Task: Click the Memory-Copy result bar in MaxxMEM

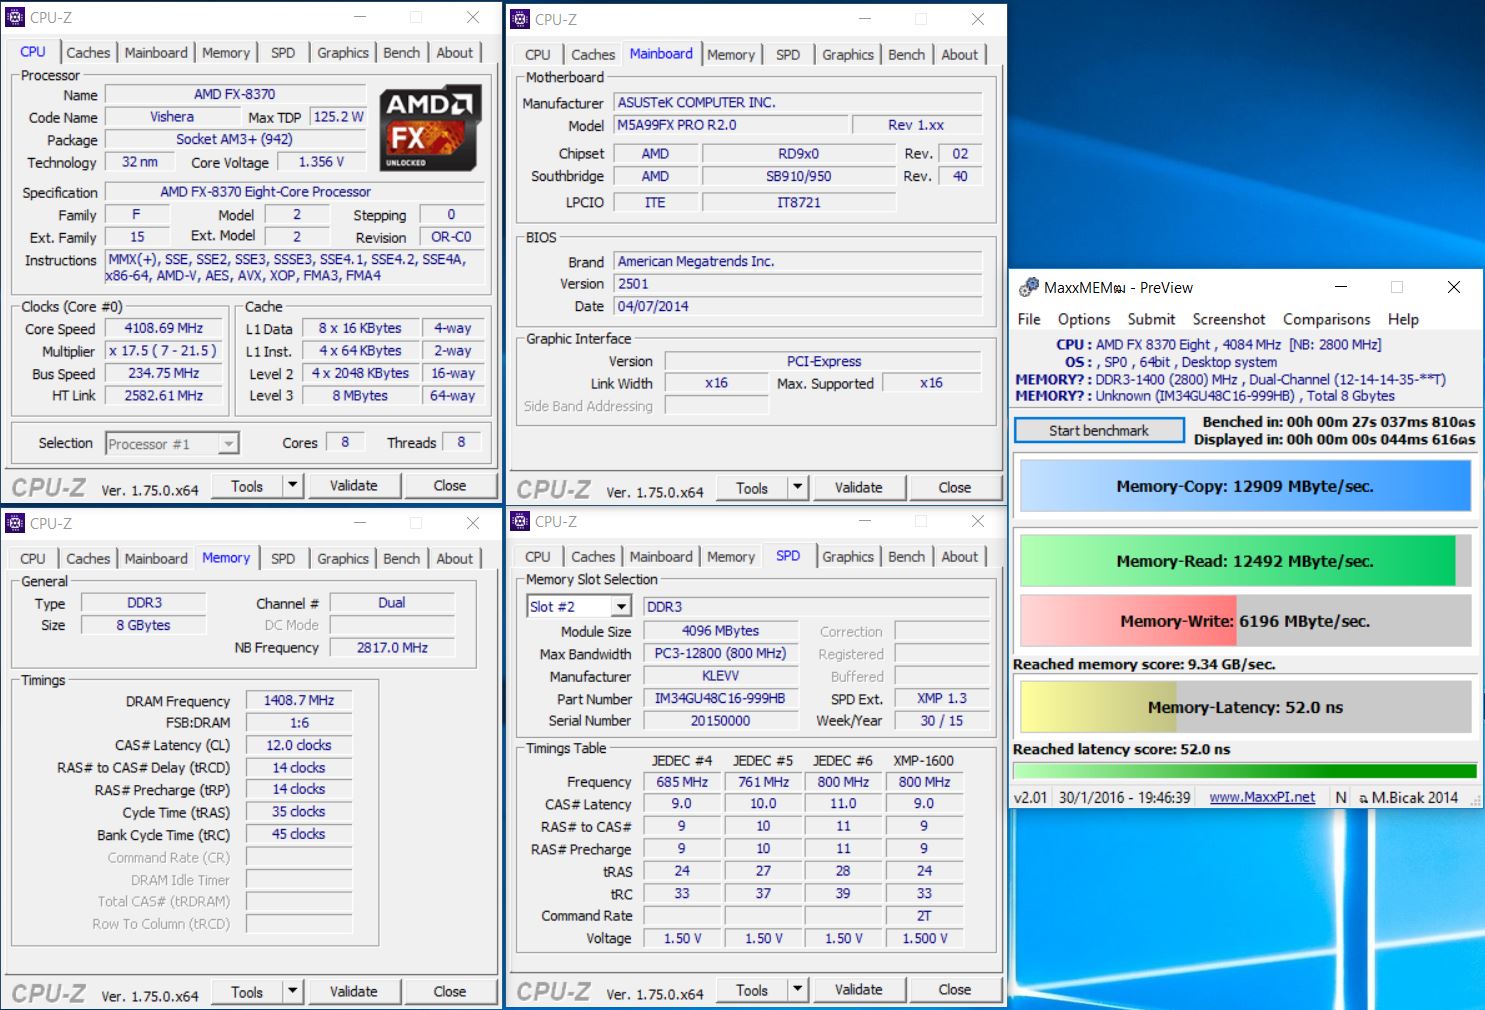Action: coord(1244,486)
